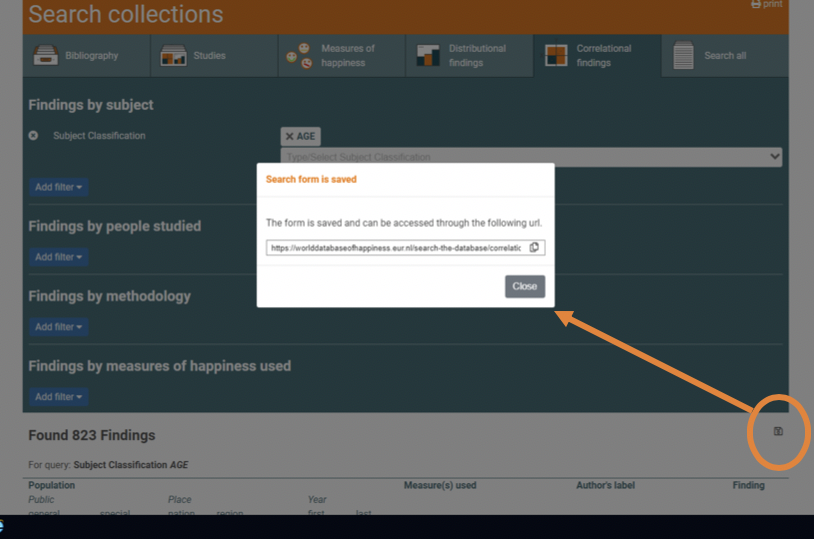The width and height of the screenshot is (814, 539).
Task: Open Add filter under Findings by methodology
Action: (60, 327)
